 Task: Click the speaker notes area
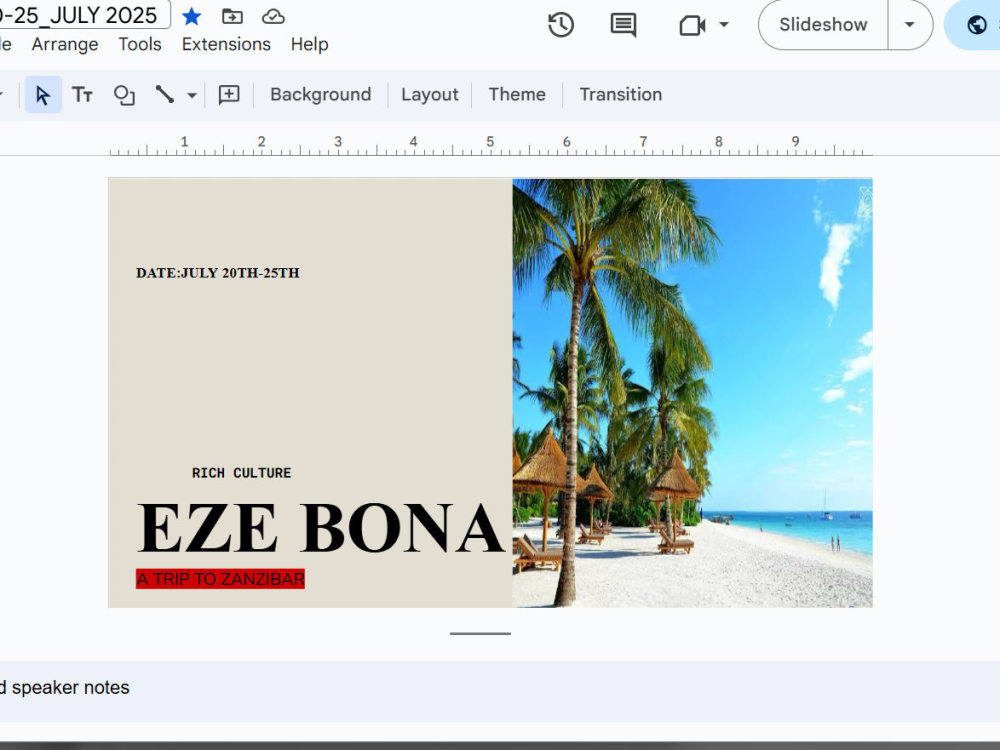(x=500, y=691)
